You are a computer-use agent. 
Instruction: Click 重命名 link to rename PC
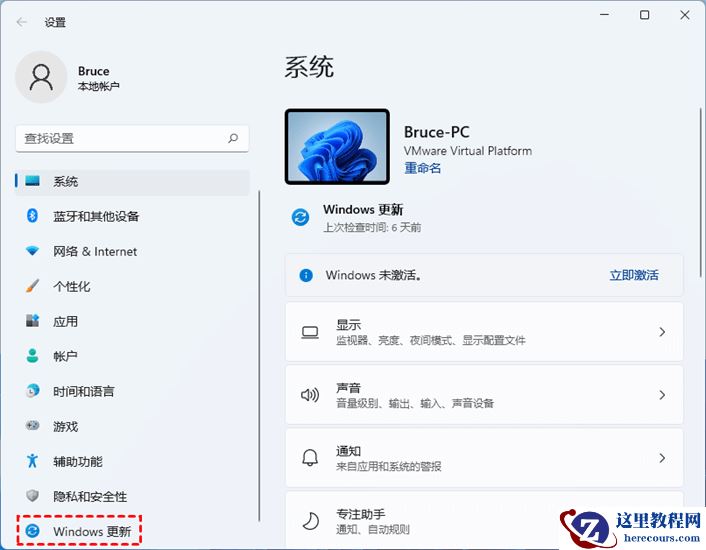tap(422, 168)
